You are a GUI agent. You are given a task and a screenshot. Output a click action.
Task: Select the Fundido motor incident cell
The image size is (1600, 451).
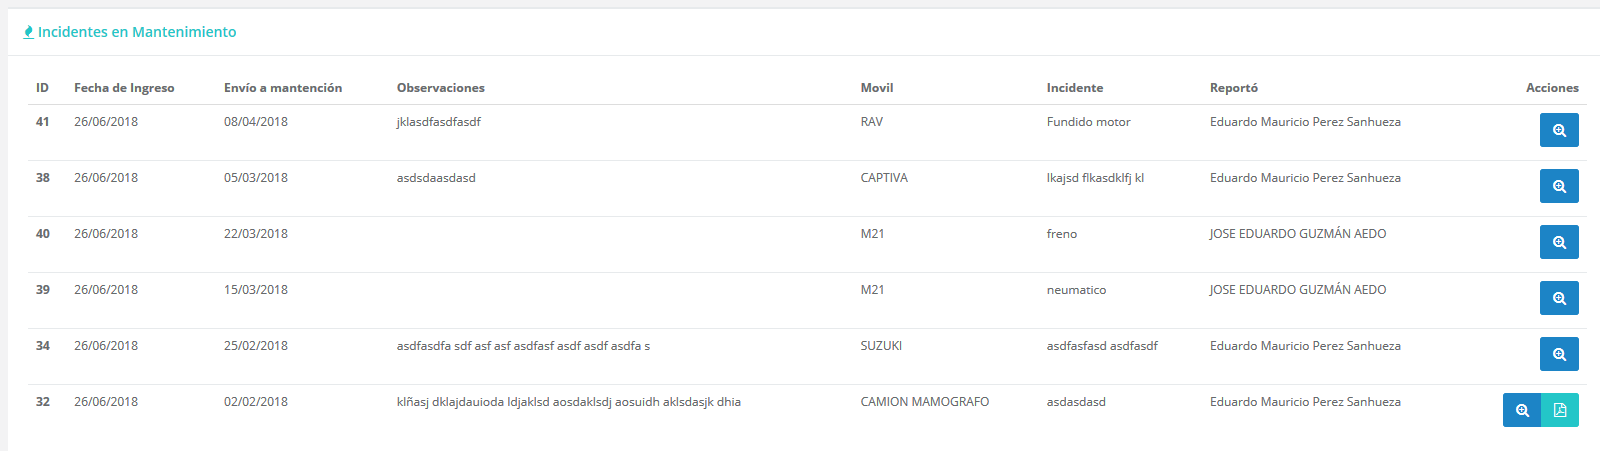tap(1089, 122)
